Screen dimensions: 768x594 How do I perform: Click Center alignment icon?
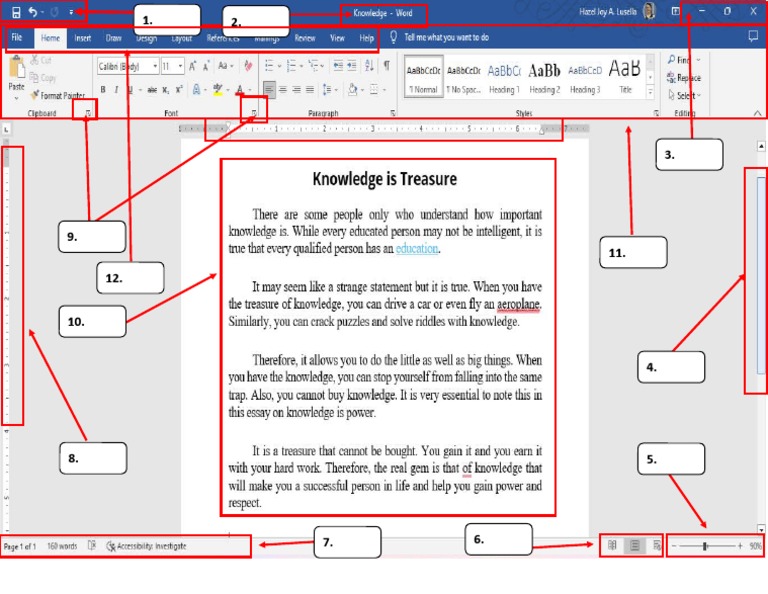[283, 90]
